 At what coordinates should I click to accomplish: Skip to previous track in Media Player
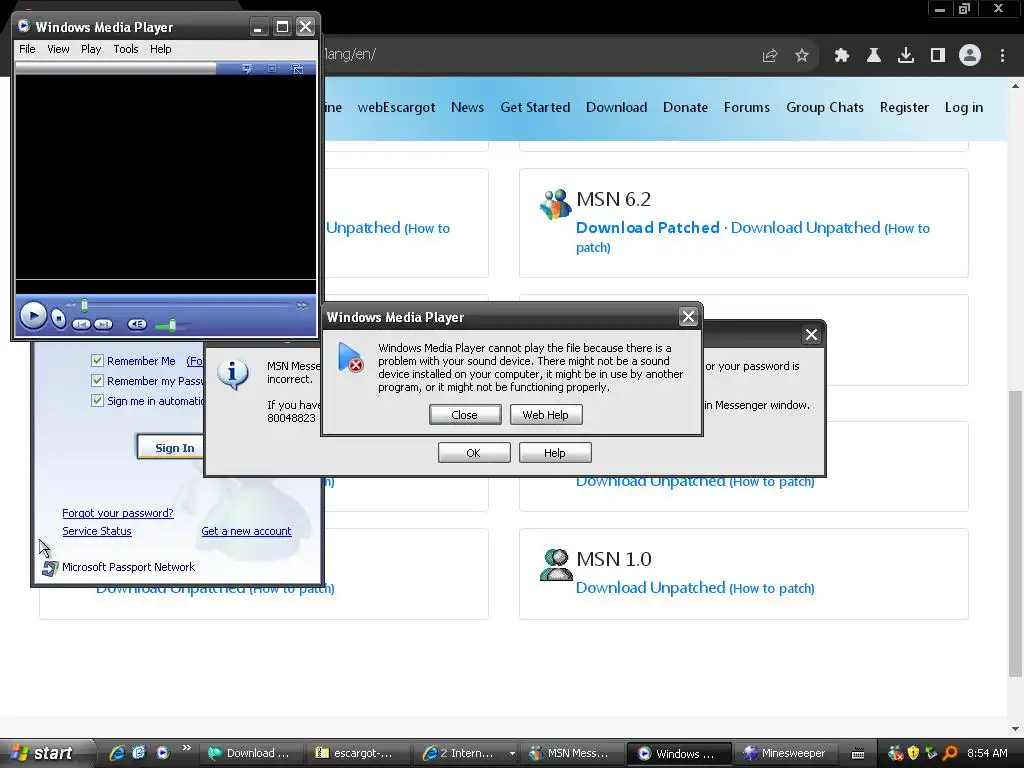81,324
